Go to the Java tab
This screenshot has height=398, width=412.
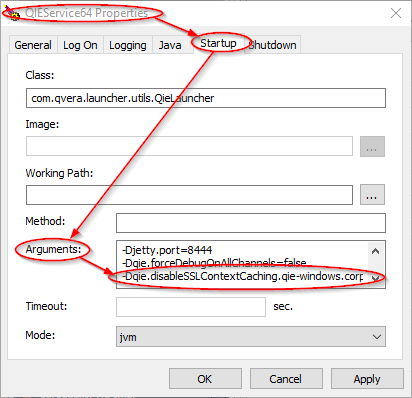pyautogui.click(x=170, y=45)
